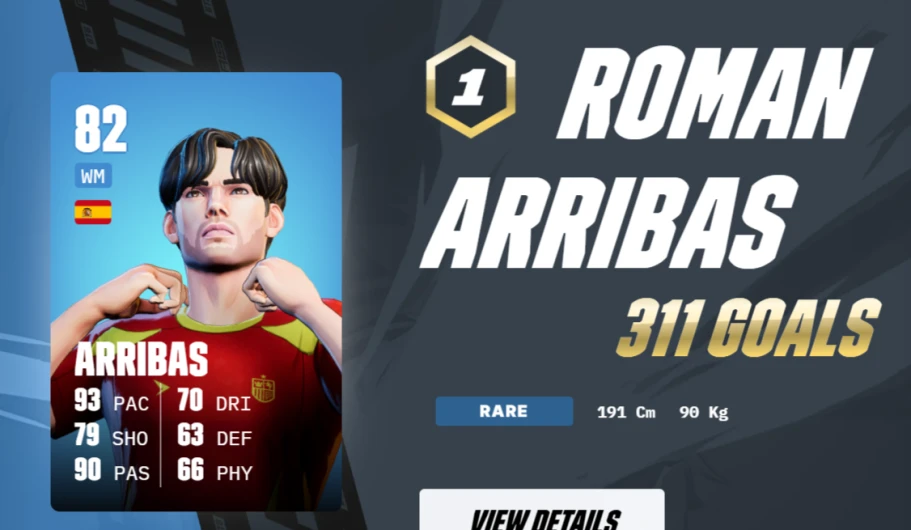Click the 311 GOALS gold text
This screenshot has width=911, height=530.
[x=748, y=328]
